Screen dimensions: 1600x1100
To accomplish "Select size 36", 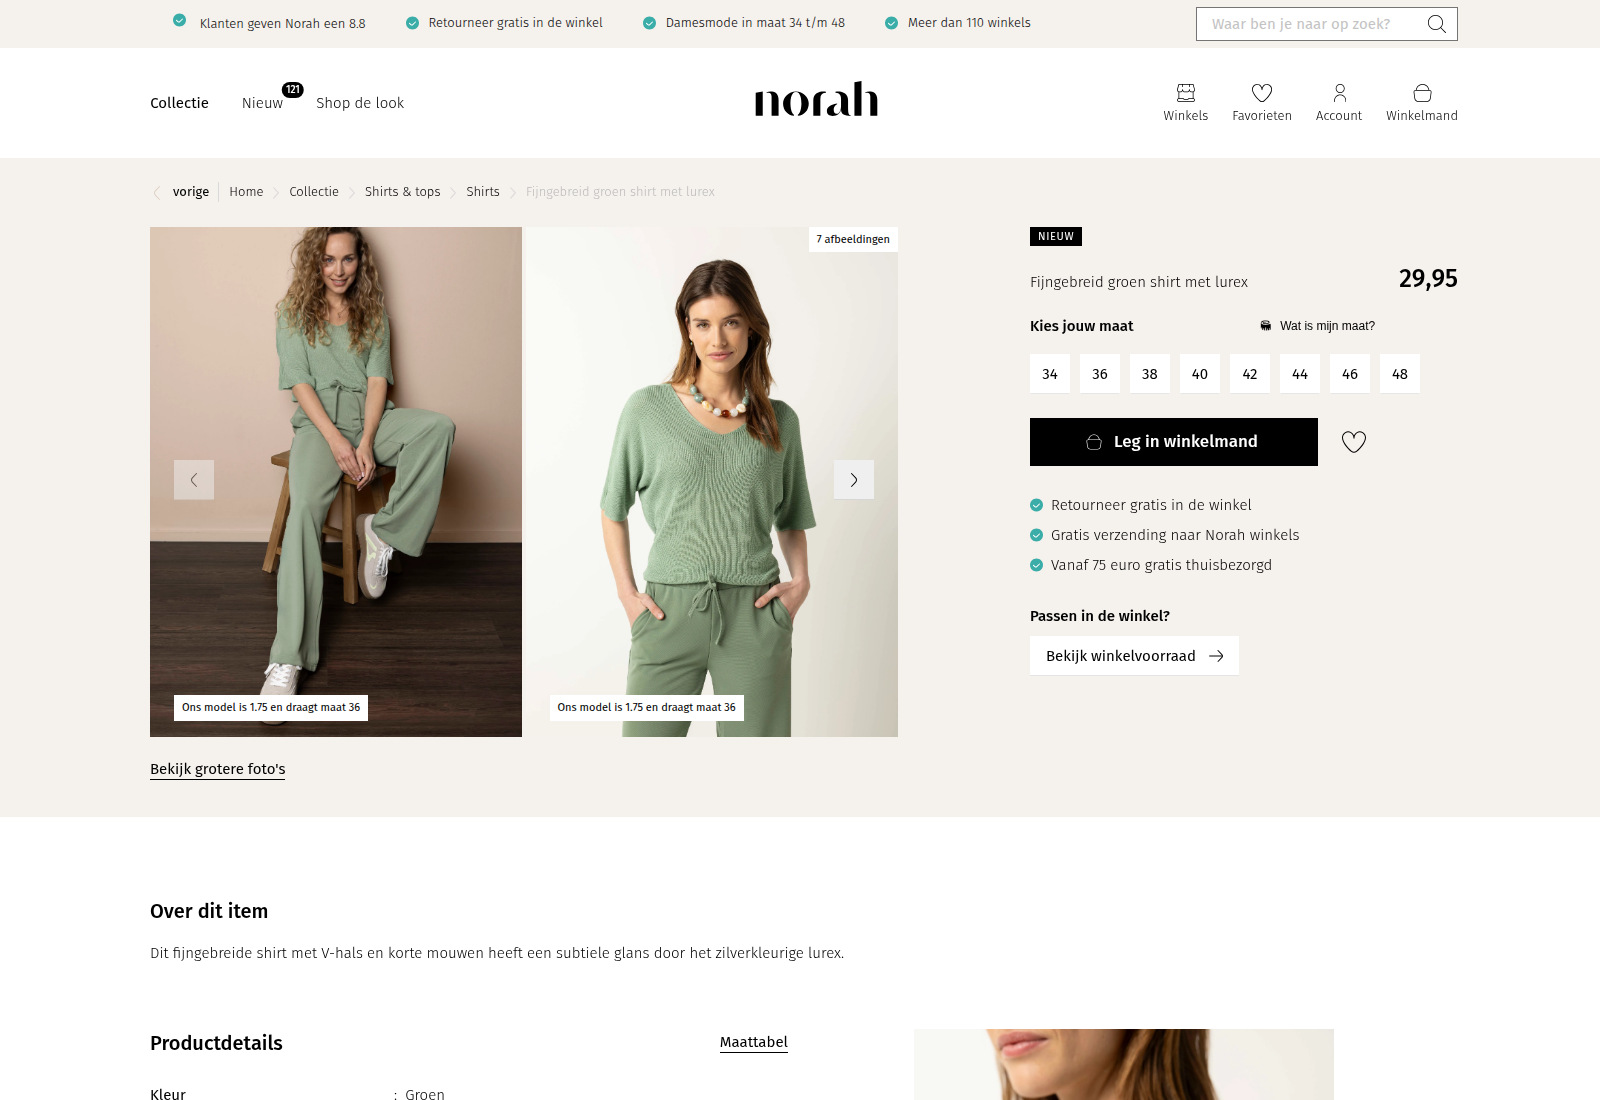I will [1100, 374].
